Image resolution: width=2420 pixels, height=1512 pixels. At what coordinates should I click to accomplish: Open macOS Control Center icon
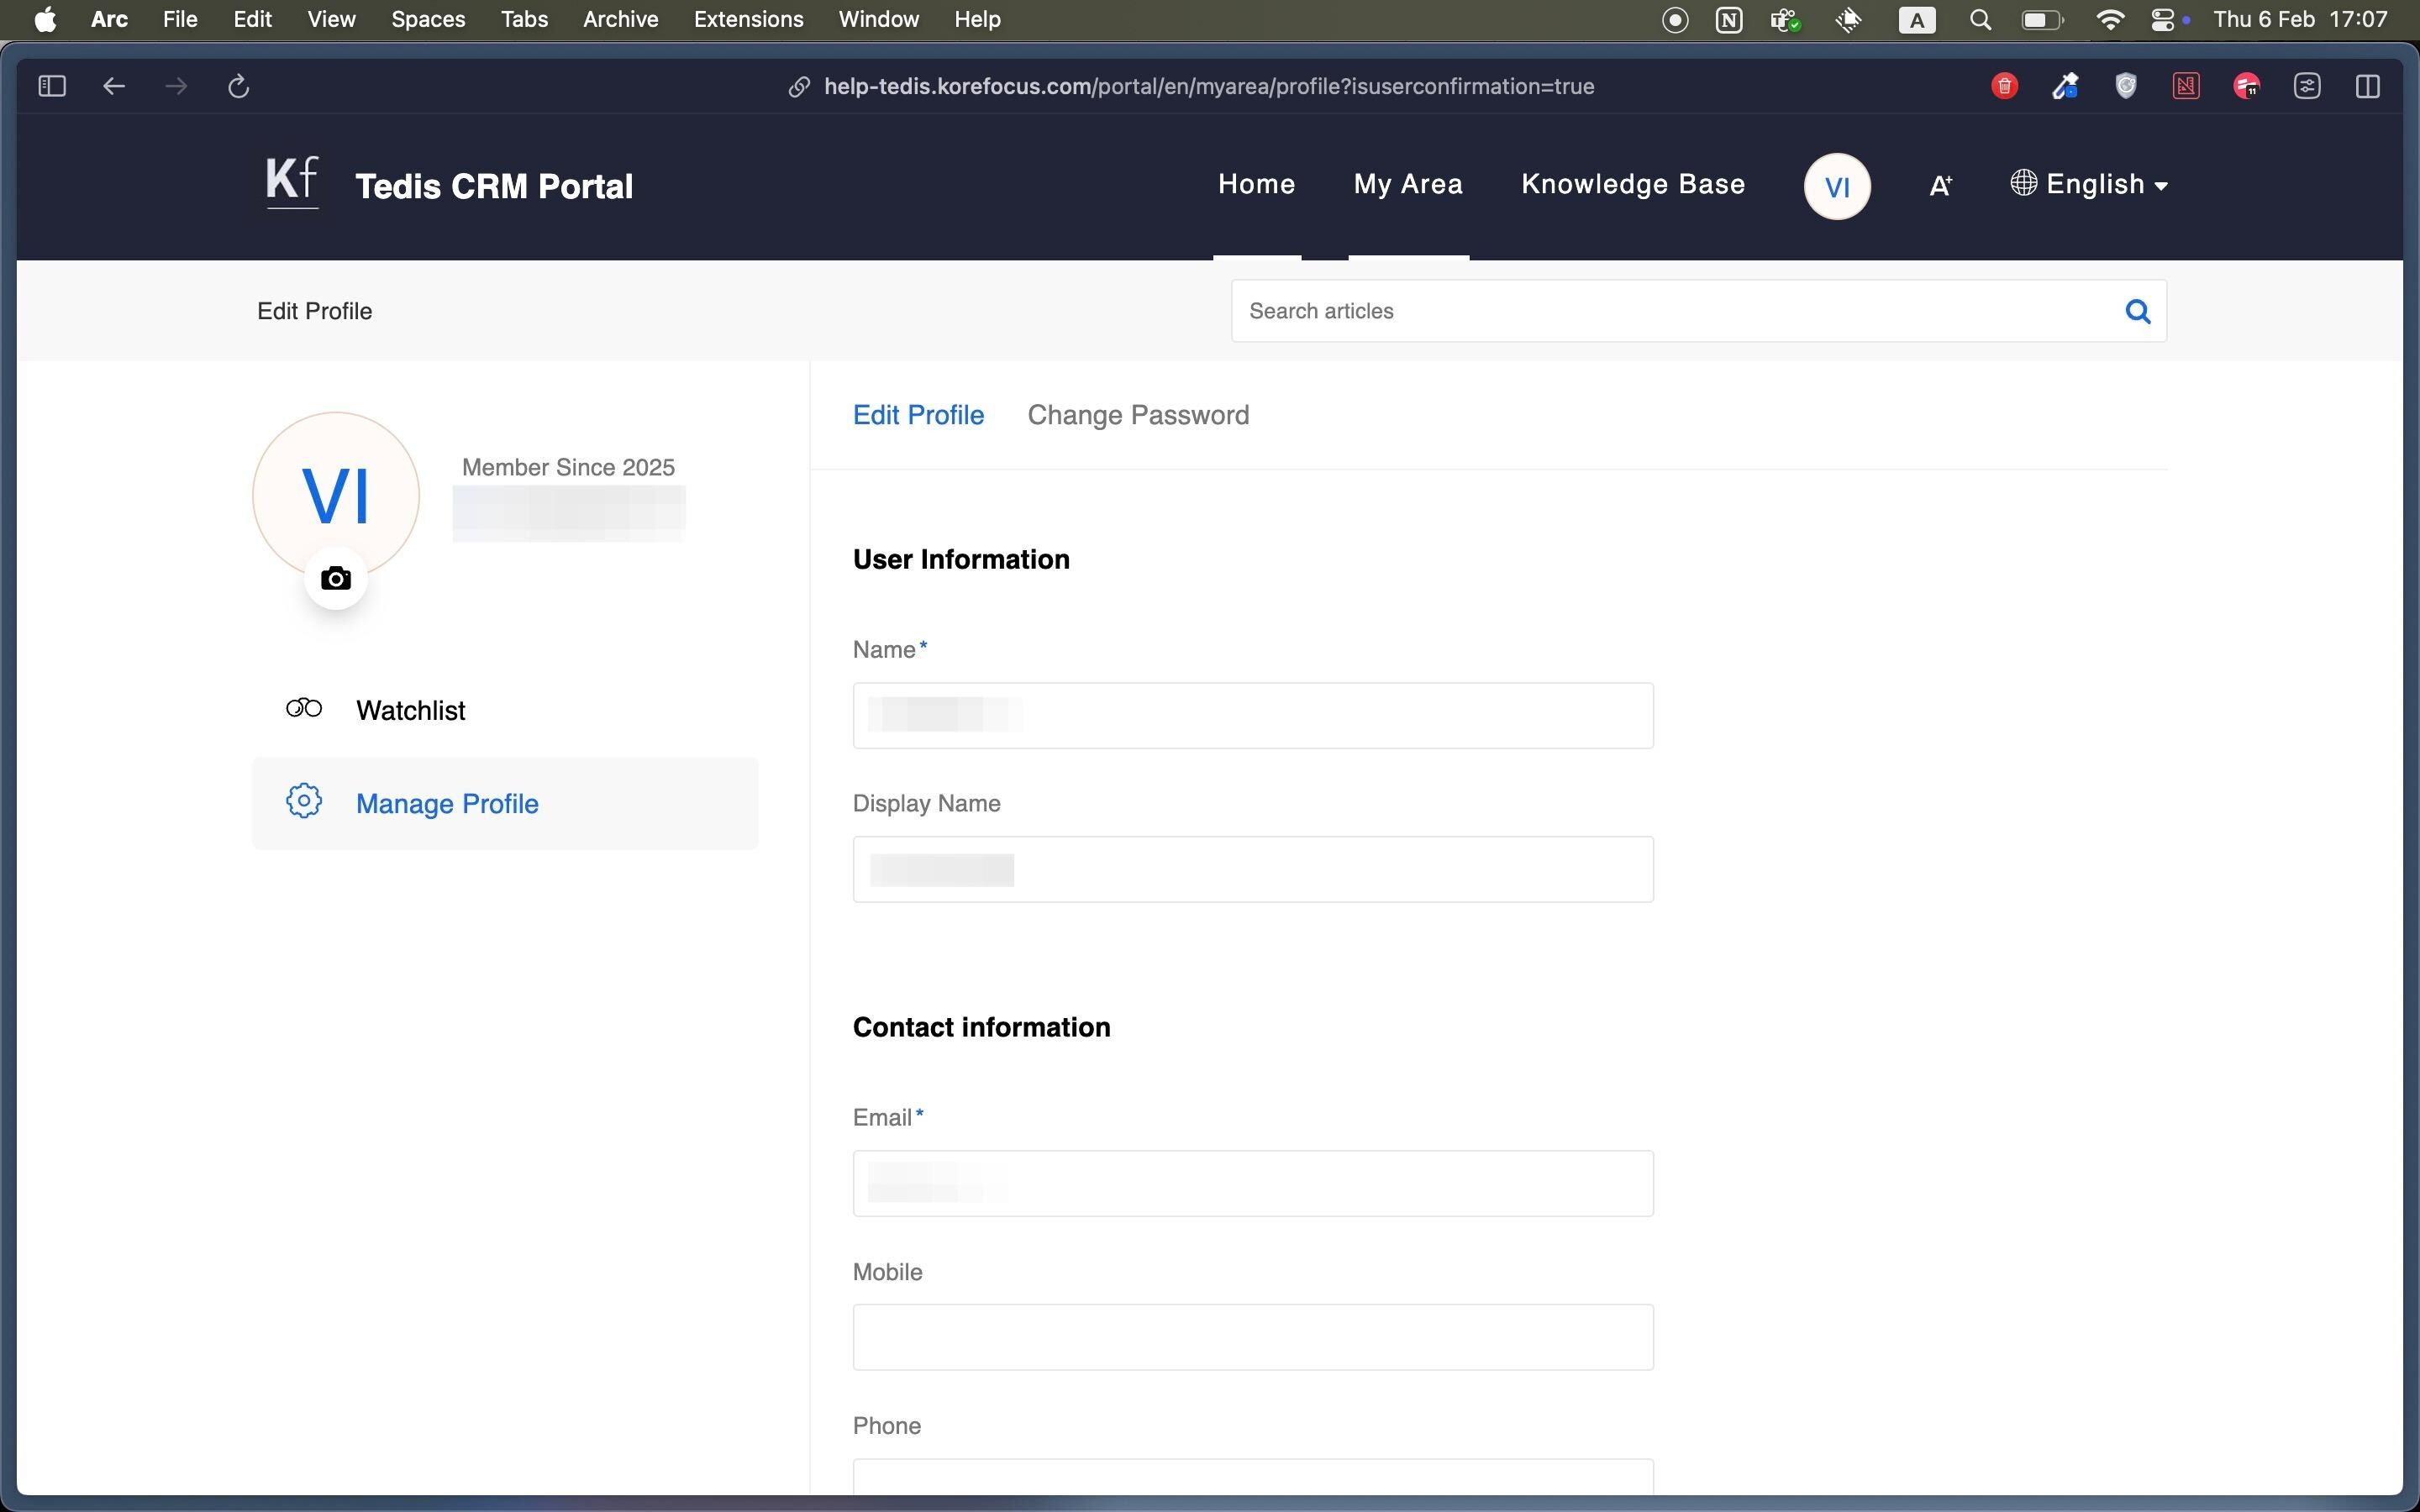2163,19
